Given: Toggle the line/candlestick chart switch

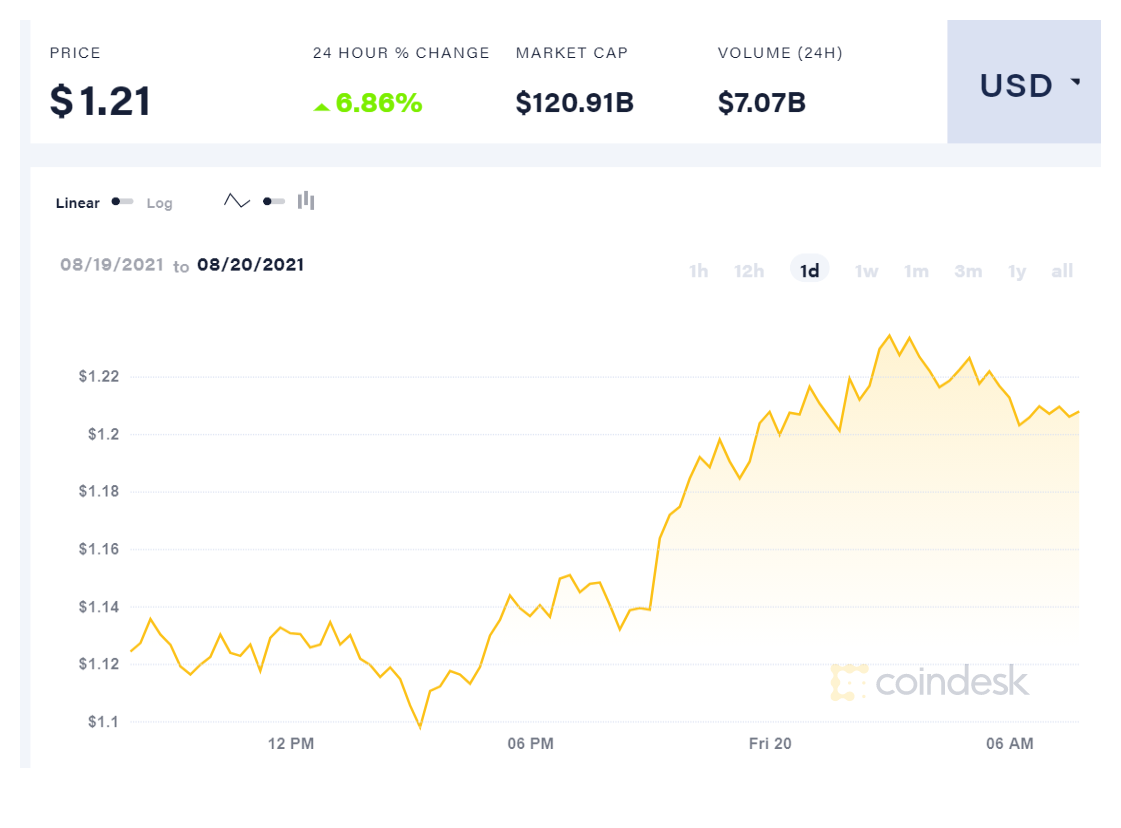Looking at the screenshot, I should (x=273, y=201).
